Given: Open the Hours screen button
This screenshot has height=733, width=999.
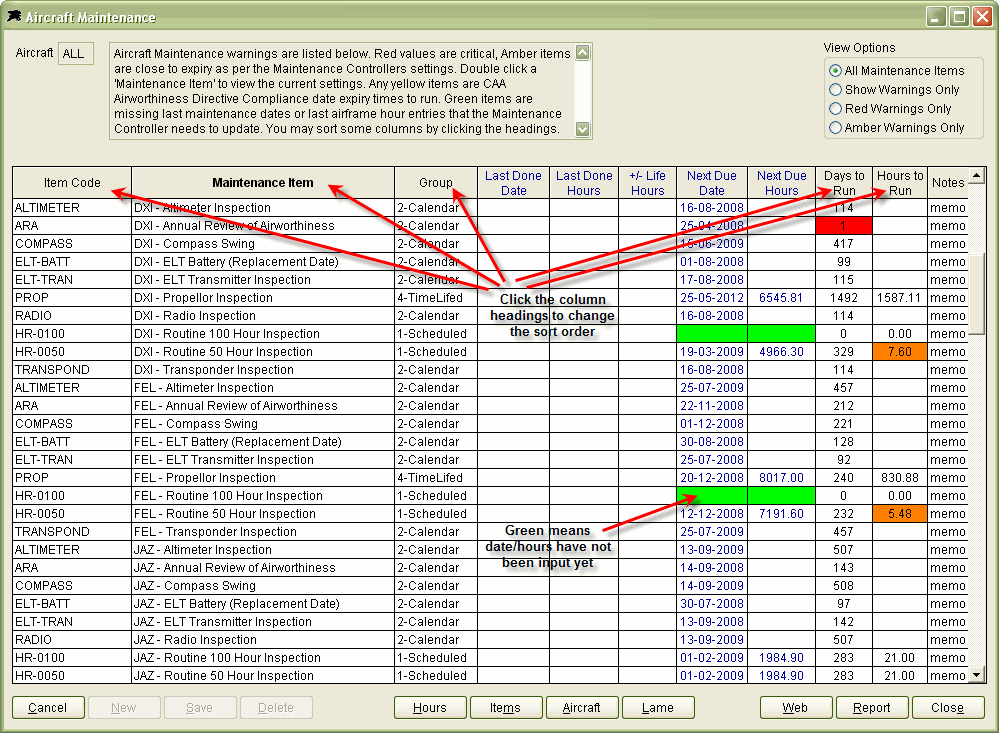Looking at the screenshot, I should [430, 708].
